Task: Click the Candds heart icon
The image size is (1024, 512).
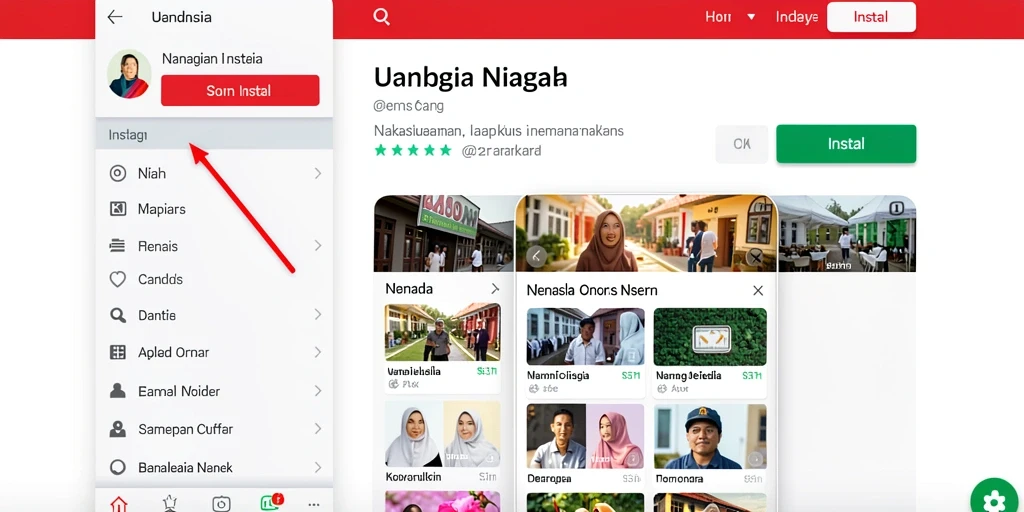Action: (x=118, y=280)
